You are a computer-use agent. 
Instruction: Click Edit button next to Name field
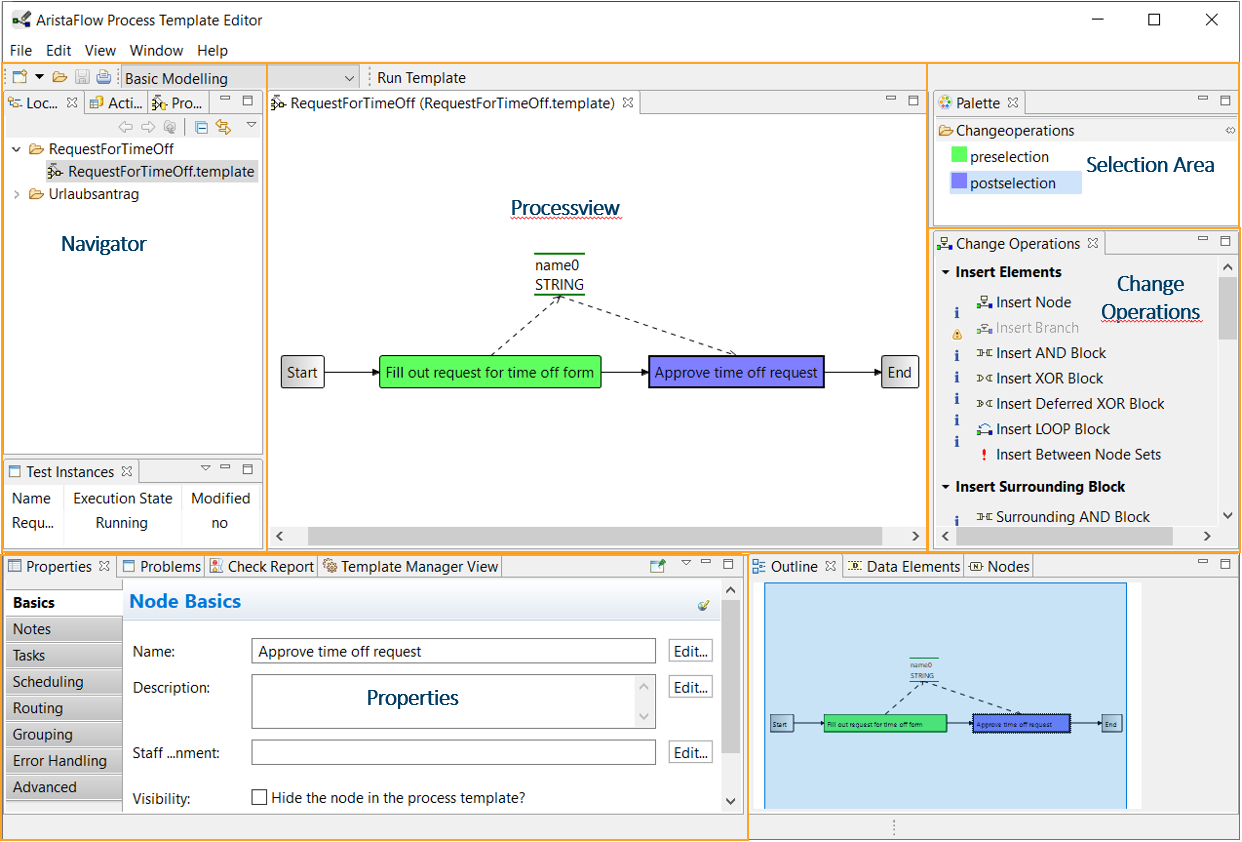pyautogui.click(x=690, y=651)
